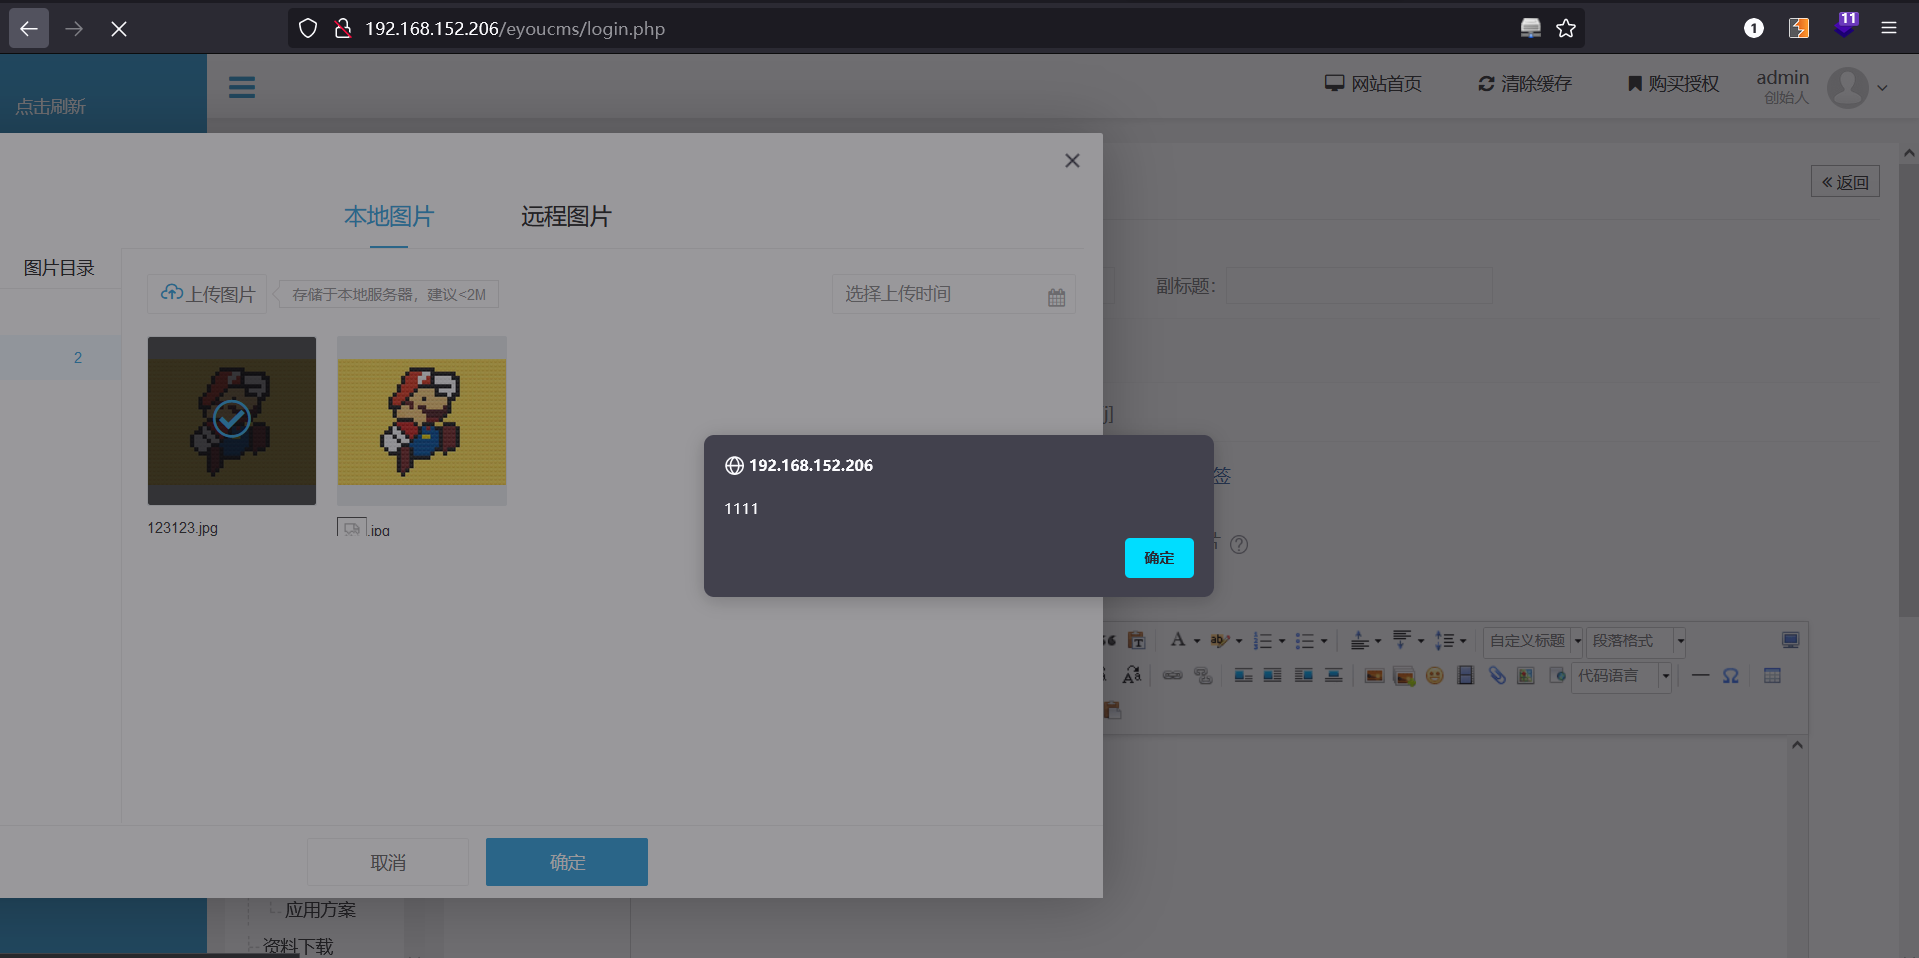Click the text highlight ab icon

pos(1220,640)
